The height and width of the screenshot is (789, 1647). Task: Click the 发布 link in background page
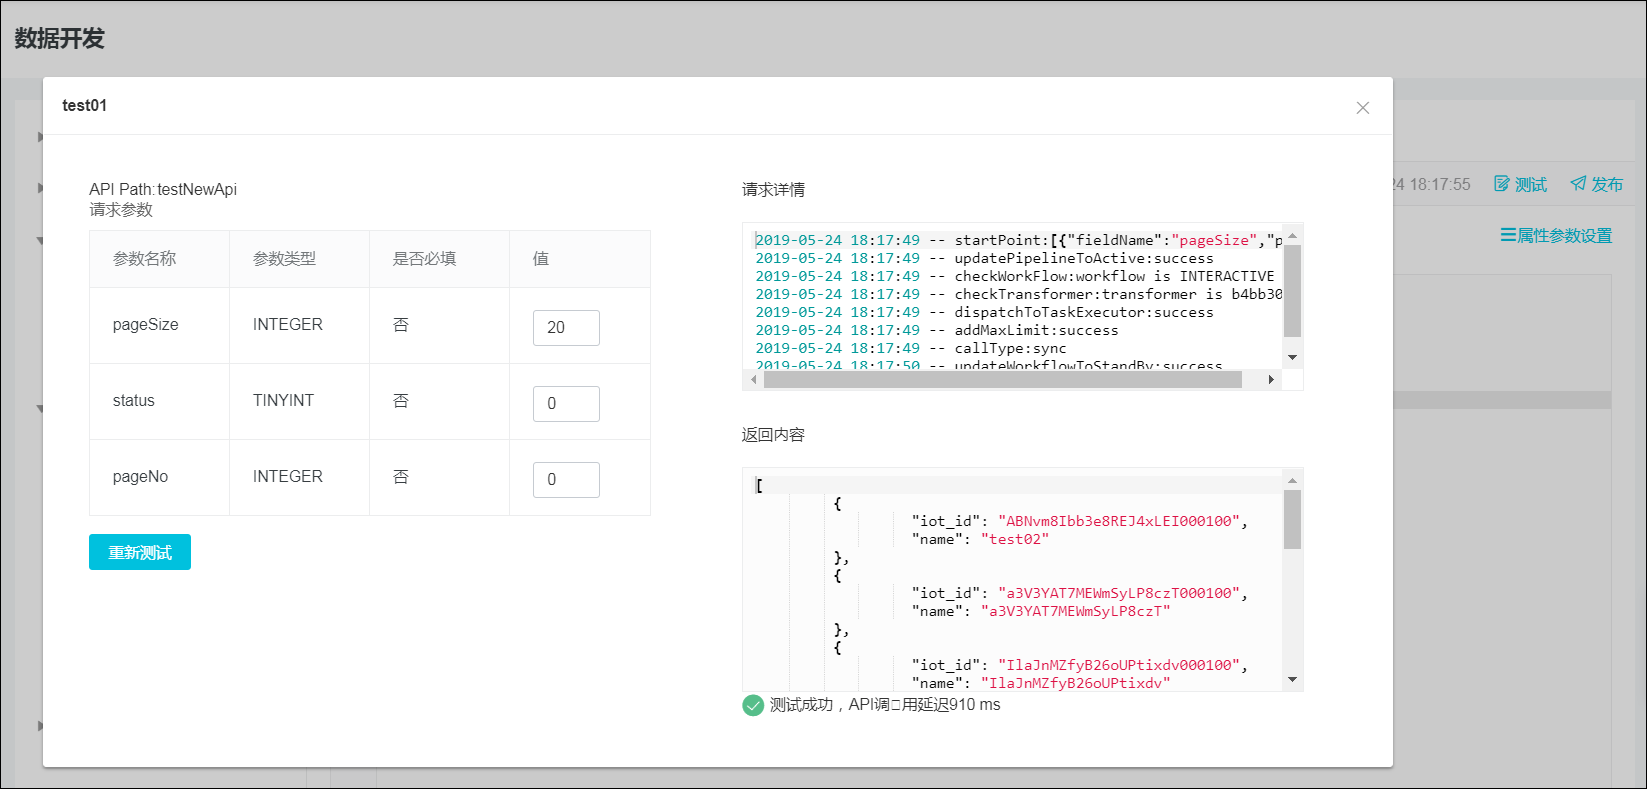pos(1597,184)
